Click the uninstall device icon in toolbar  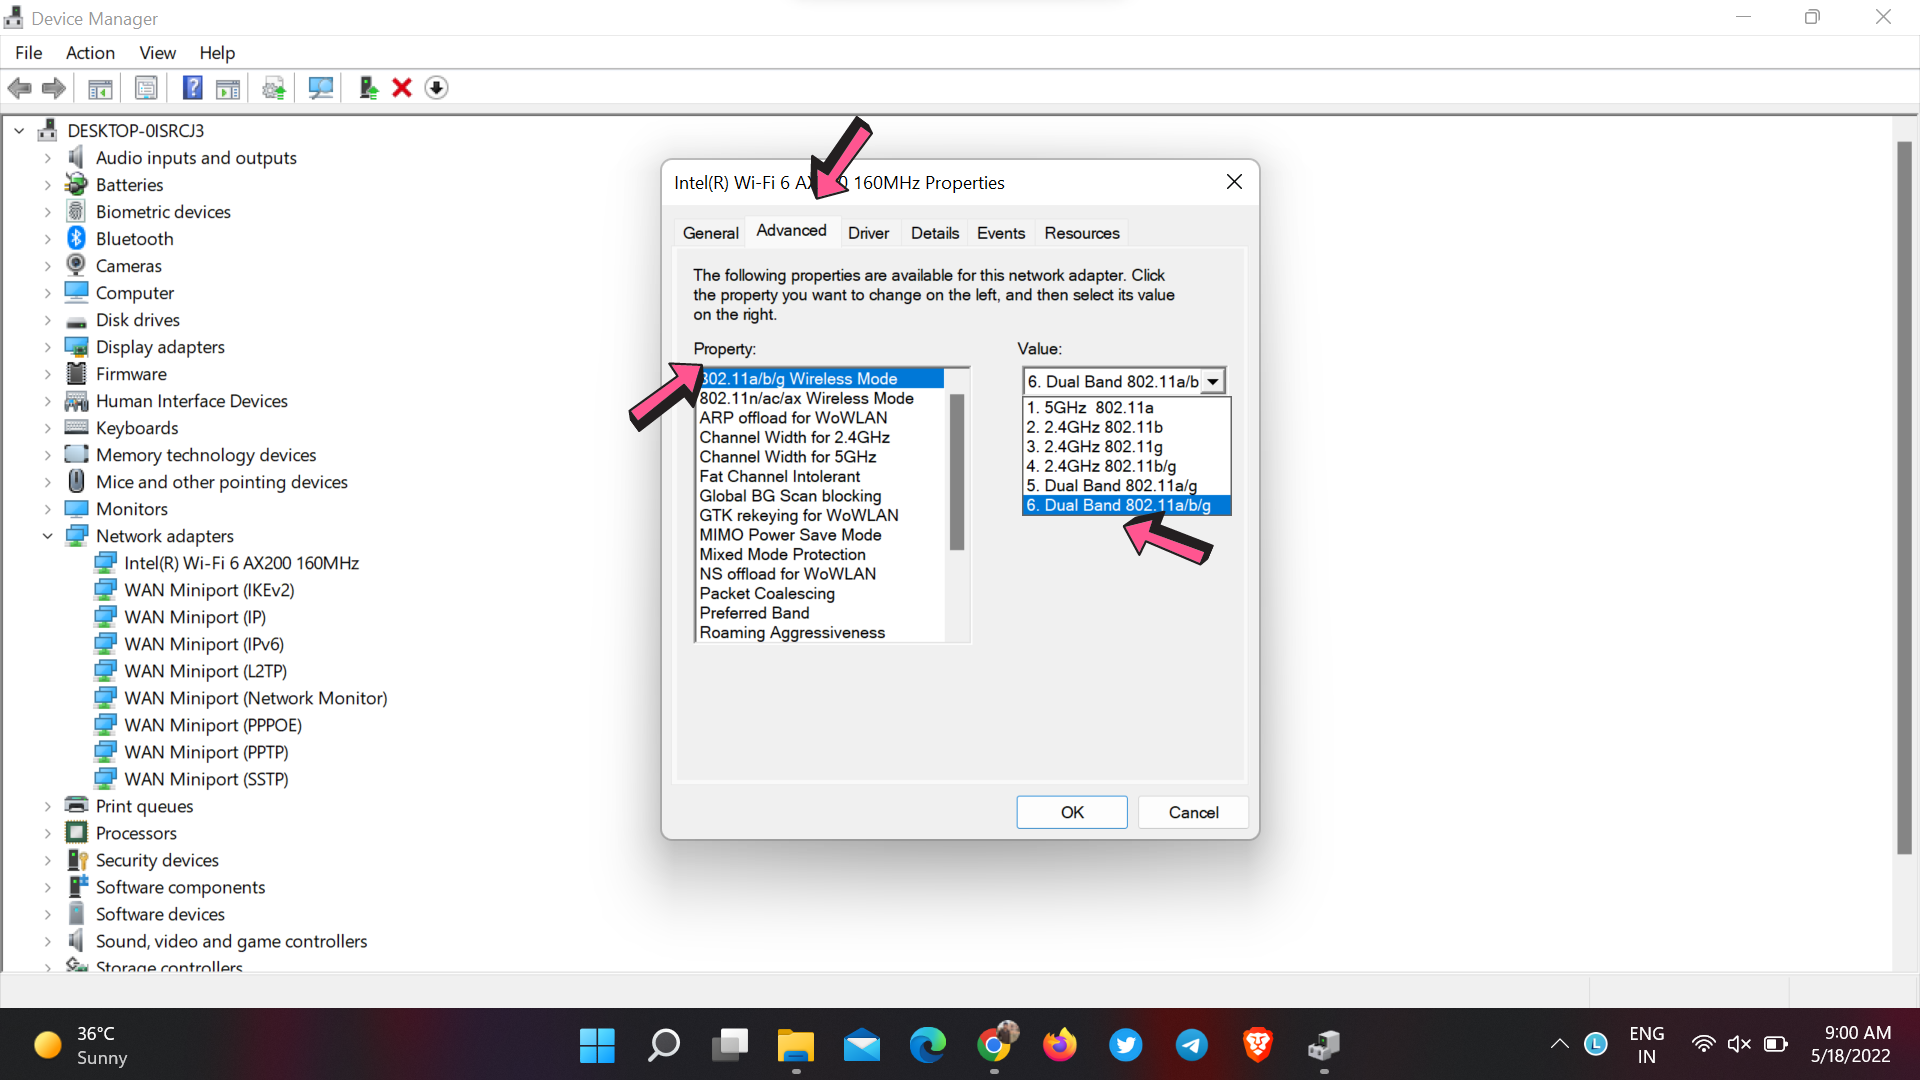tap(404, 87)
